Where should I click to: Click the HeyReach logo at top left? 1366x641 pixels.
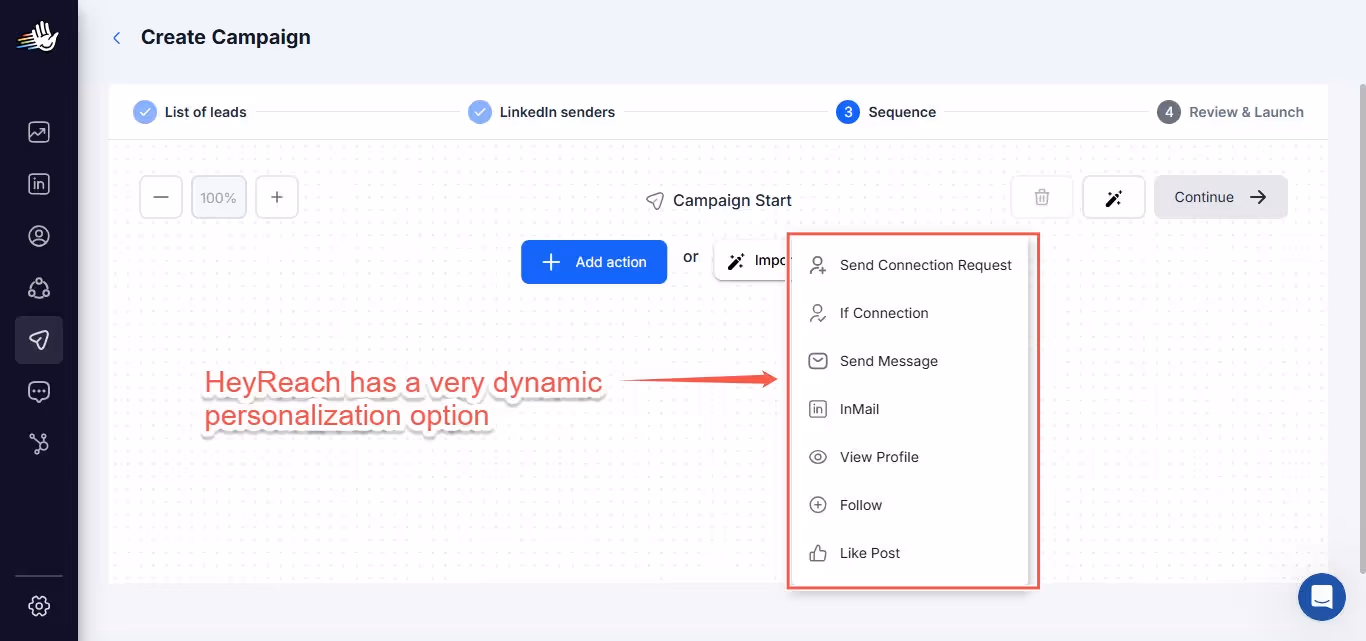click(x=38, y=36)
